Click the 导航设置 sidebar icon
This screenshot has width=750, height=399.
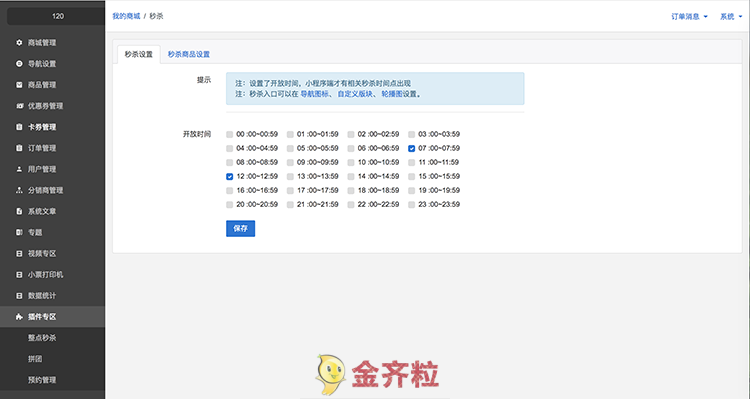(x=19, y=64)
